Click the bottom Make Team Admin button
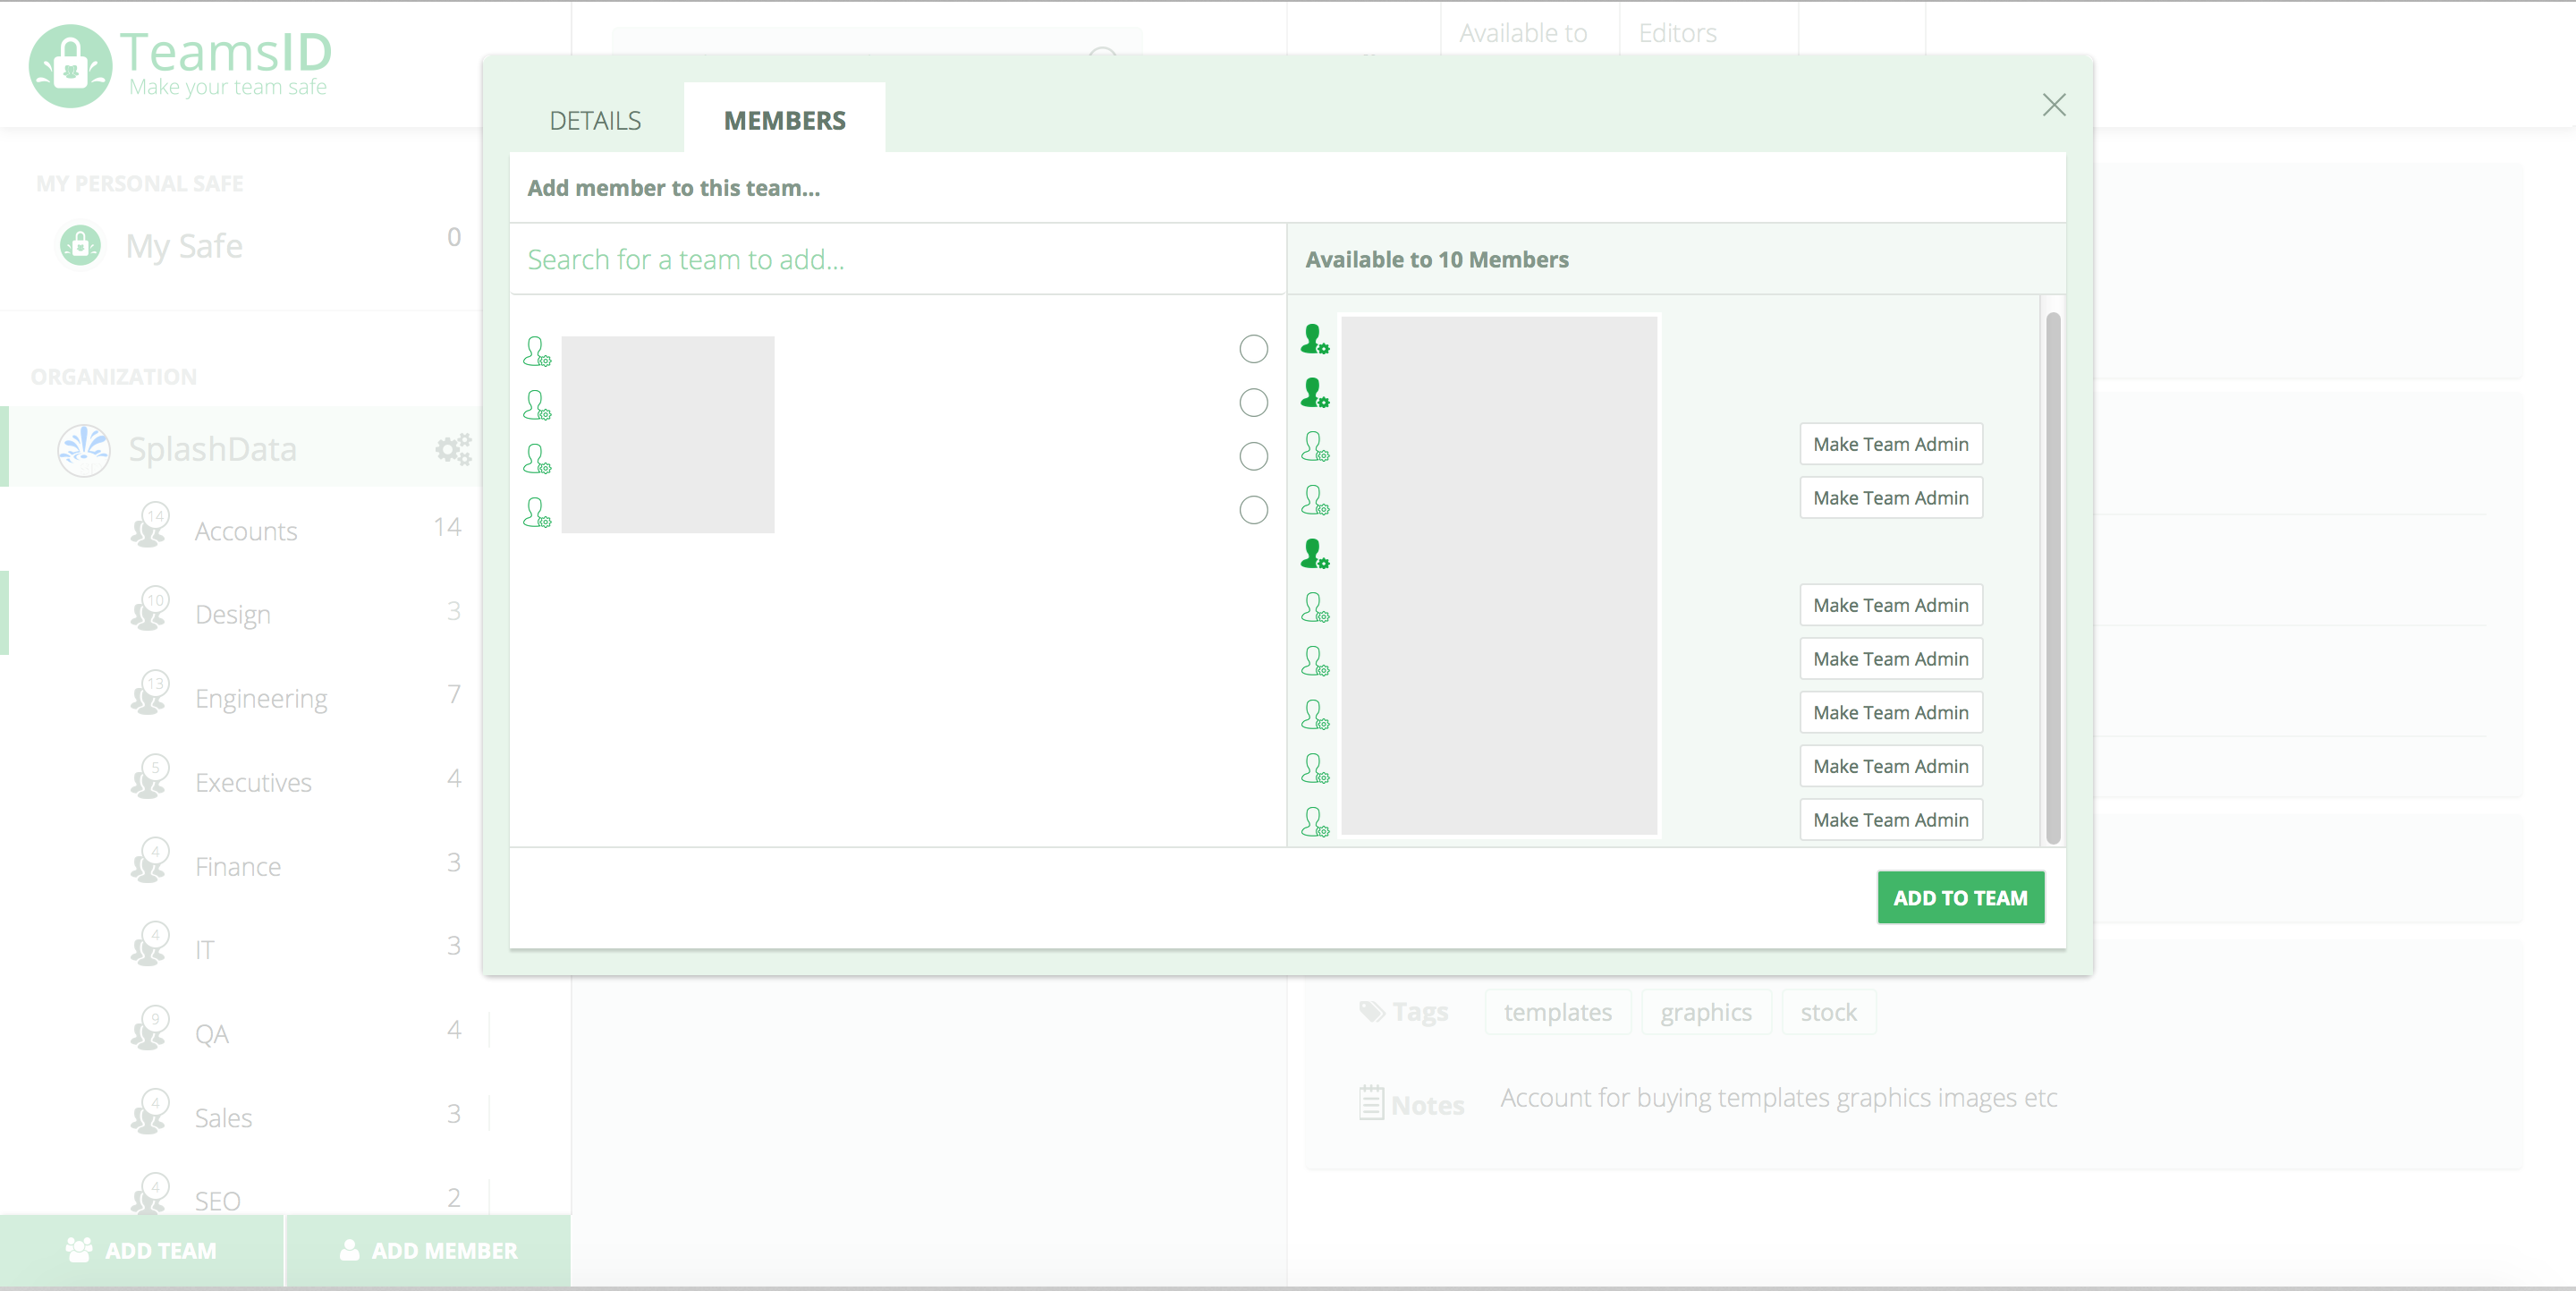The width and height of the screenshot is (2576, 1291). (1890, 820)
